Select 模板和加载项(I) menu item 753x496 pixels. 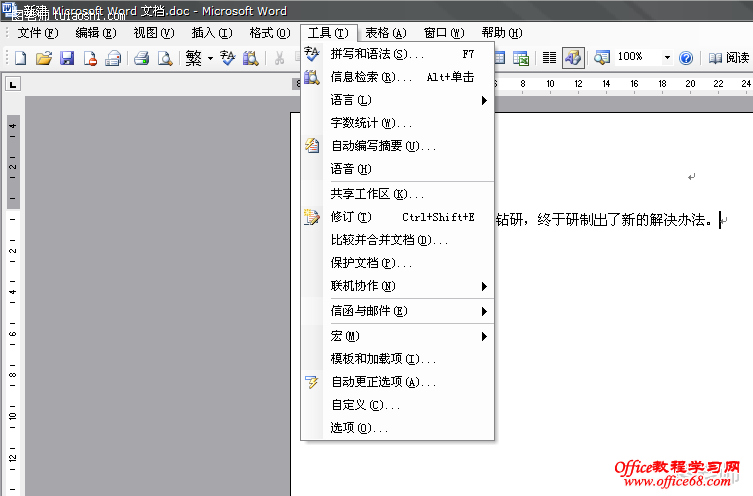(x=398, y=359)
